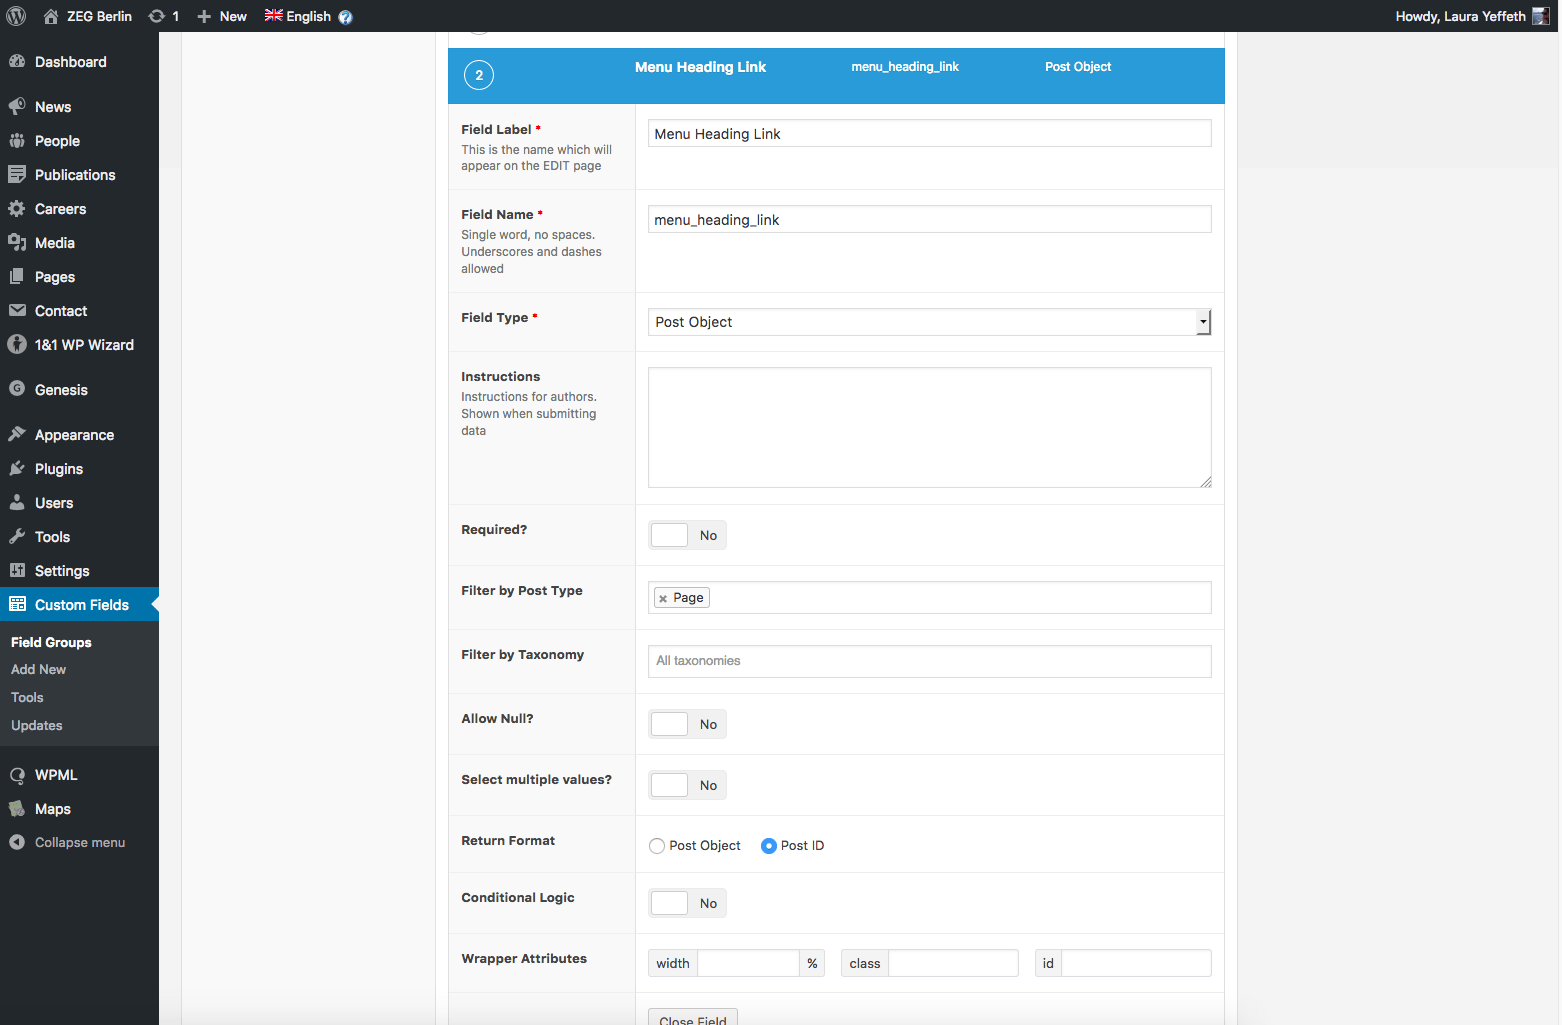Open Updates submenu item
This screenshot has width=1562, height=1025.
pyautogui.click(x=37, y=725)
